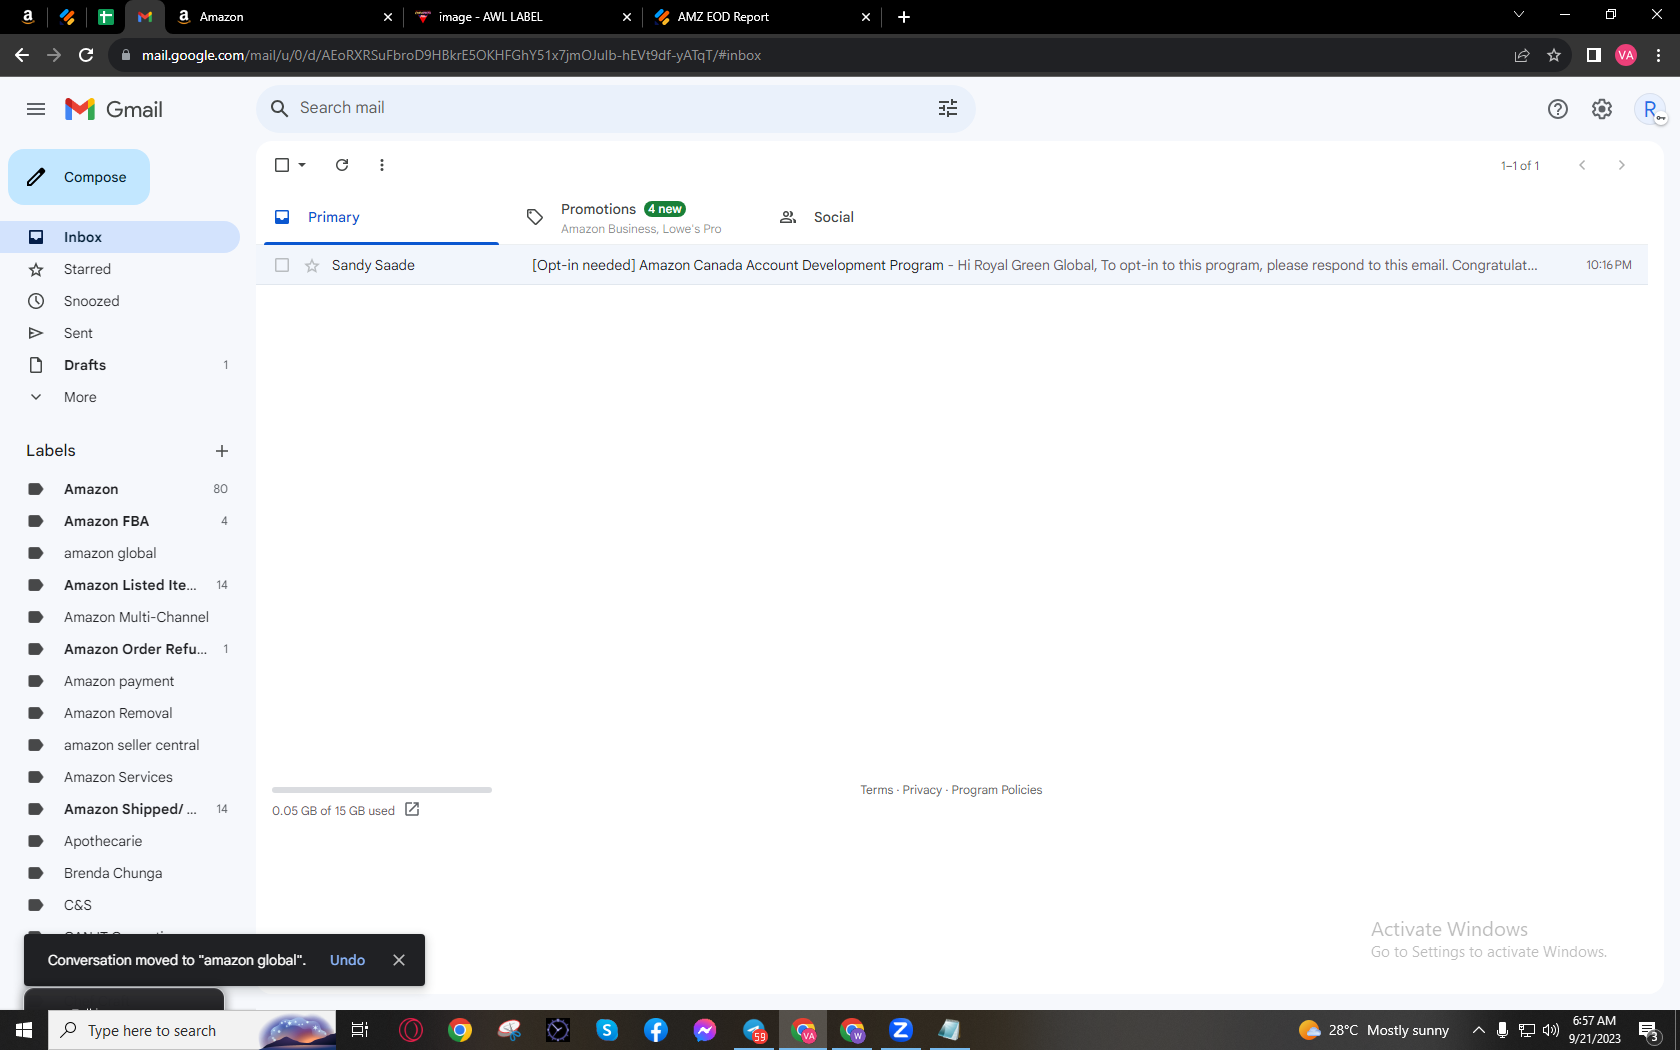Open storage management link icon
Screen dimensions: 1680x1050
pyautogui.click(x=412, y=809)
